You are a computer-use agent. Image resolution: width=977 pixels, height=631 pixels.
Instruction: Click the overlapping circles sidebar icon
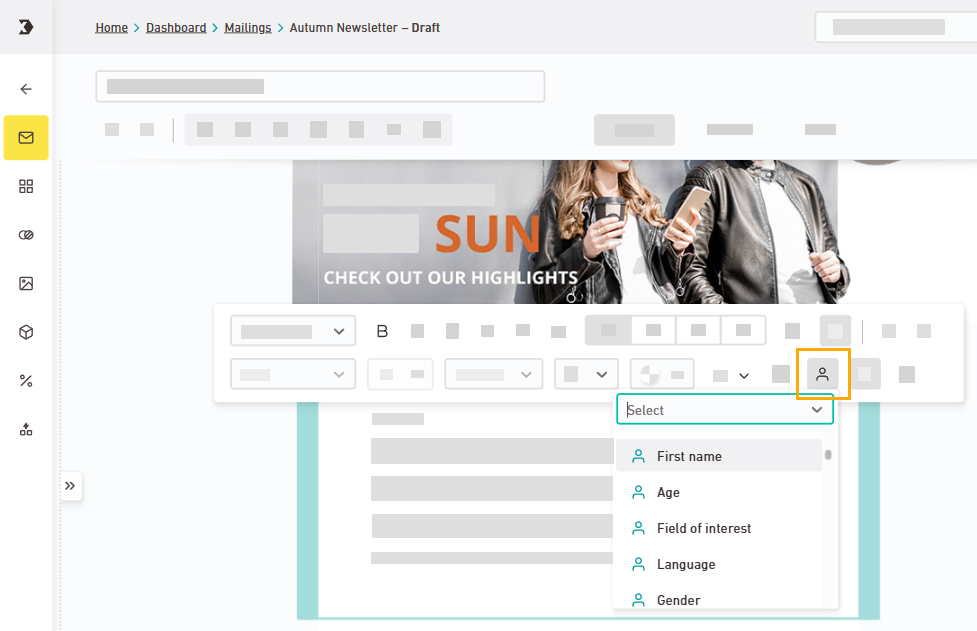click(26, 235)
